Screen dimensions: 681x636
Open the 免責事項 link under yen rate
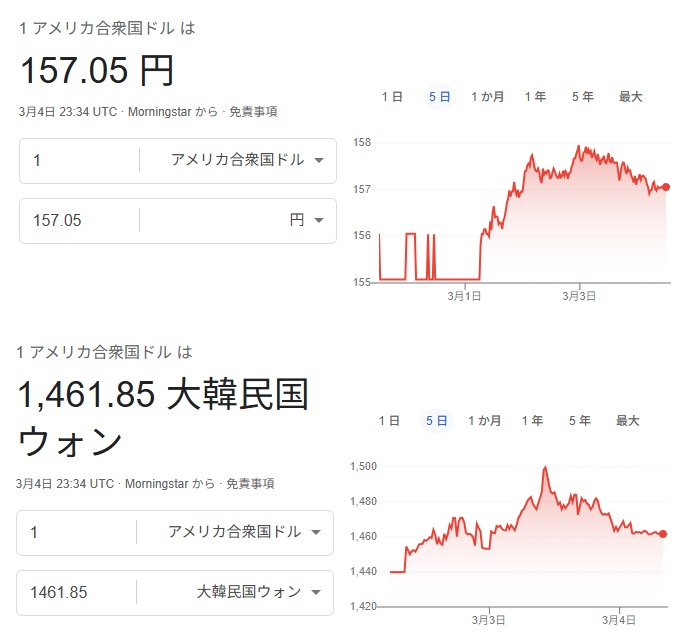253,112
